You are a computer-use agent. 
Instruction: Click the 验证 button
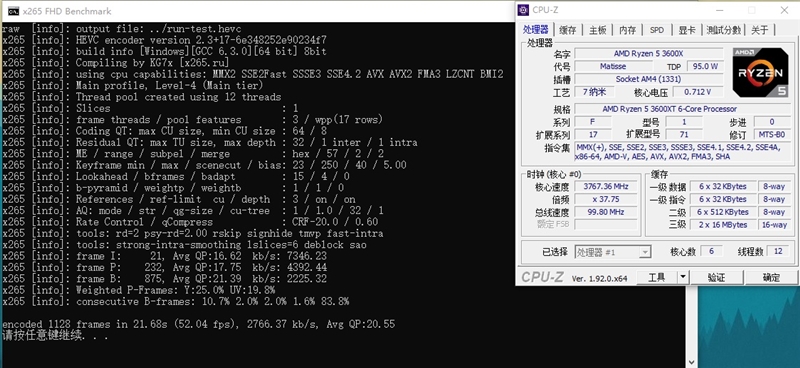pos(716,277)
